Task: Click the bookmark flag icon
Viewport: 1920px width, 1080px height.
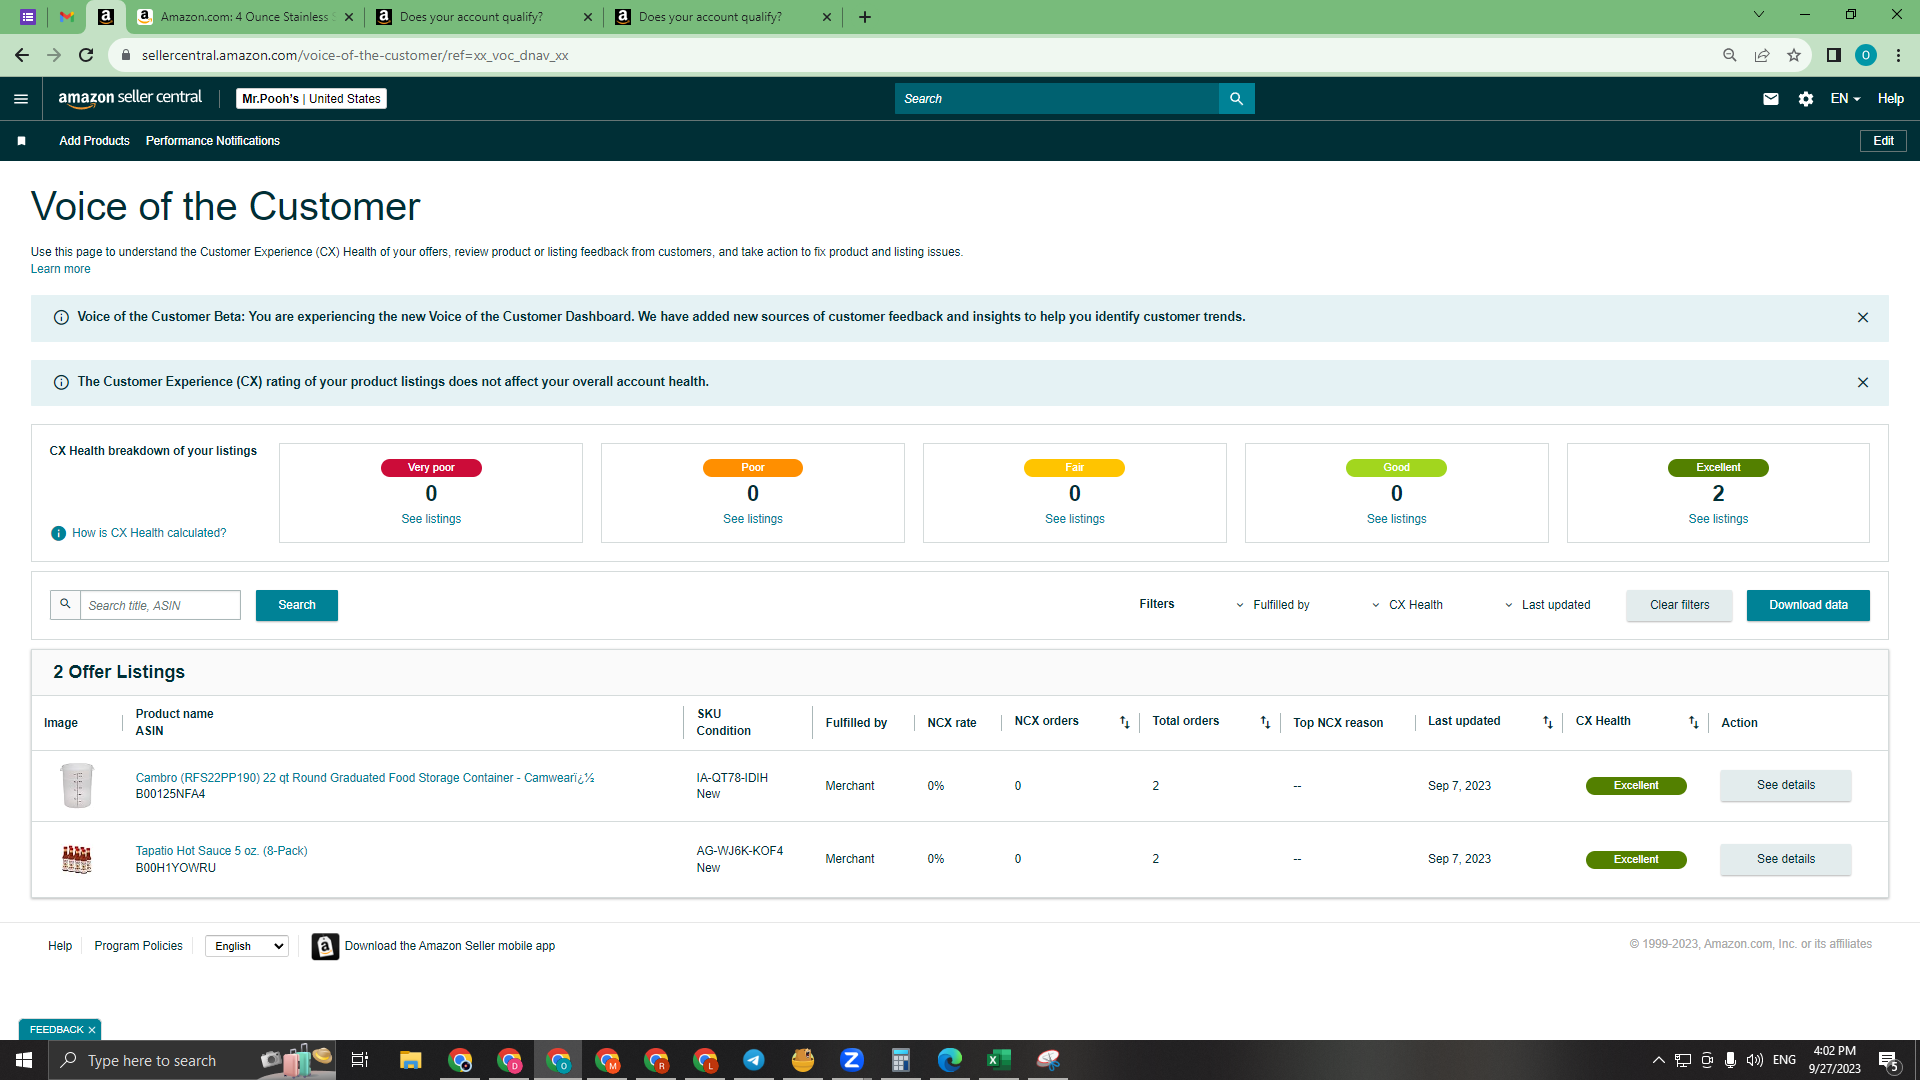Action: pos(21,141)
